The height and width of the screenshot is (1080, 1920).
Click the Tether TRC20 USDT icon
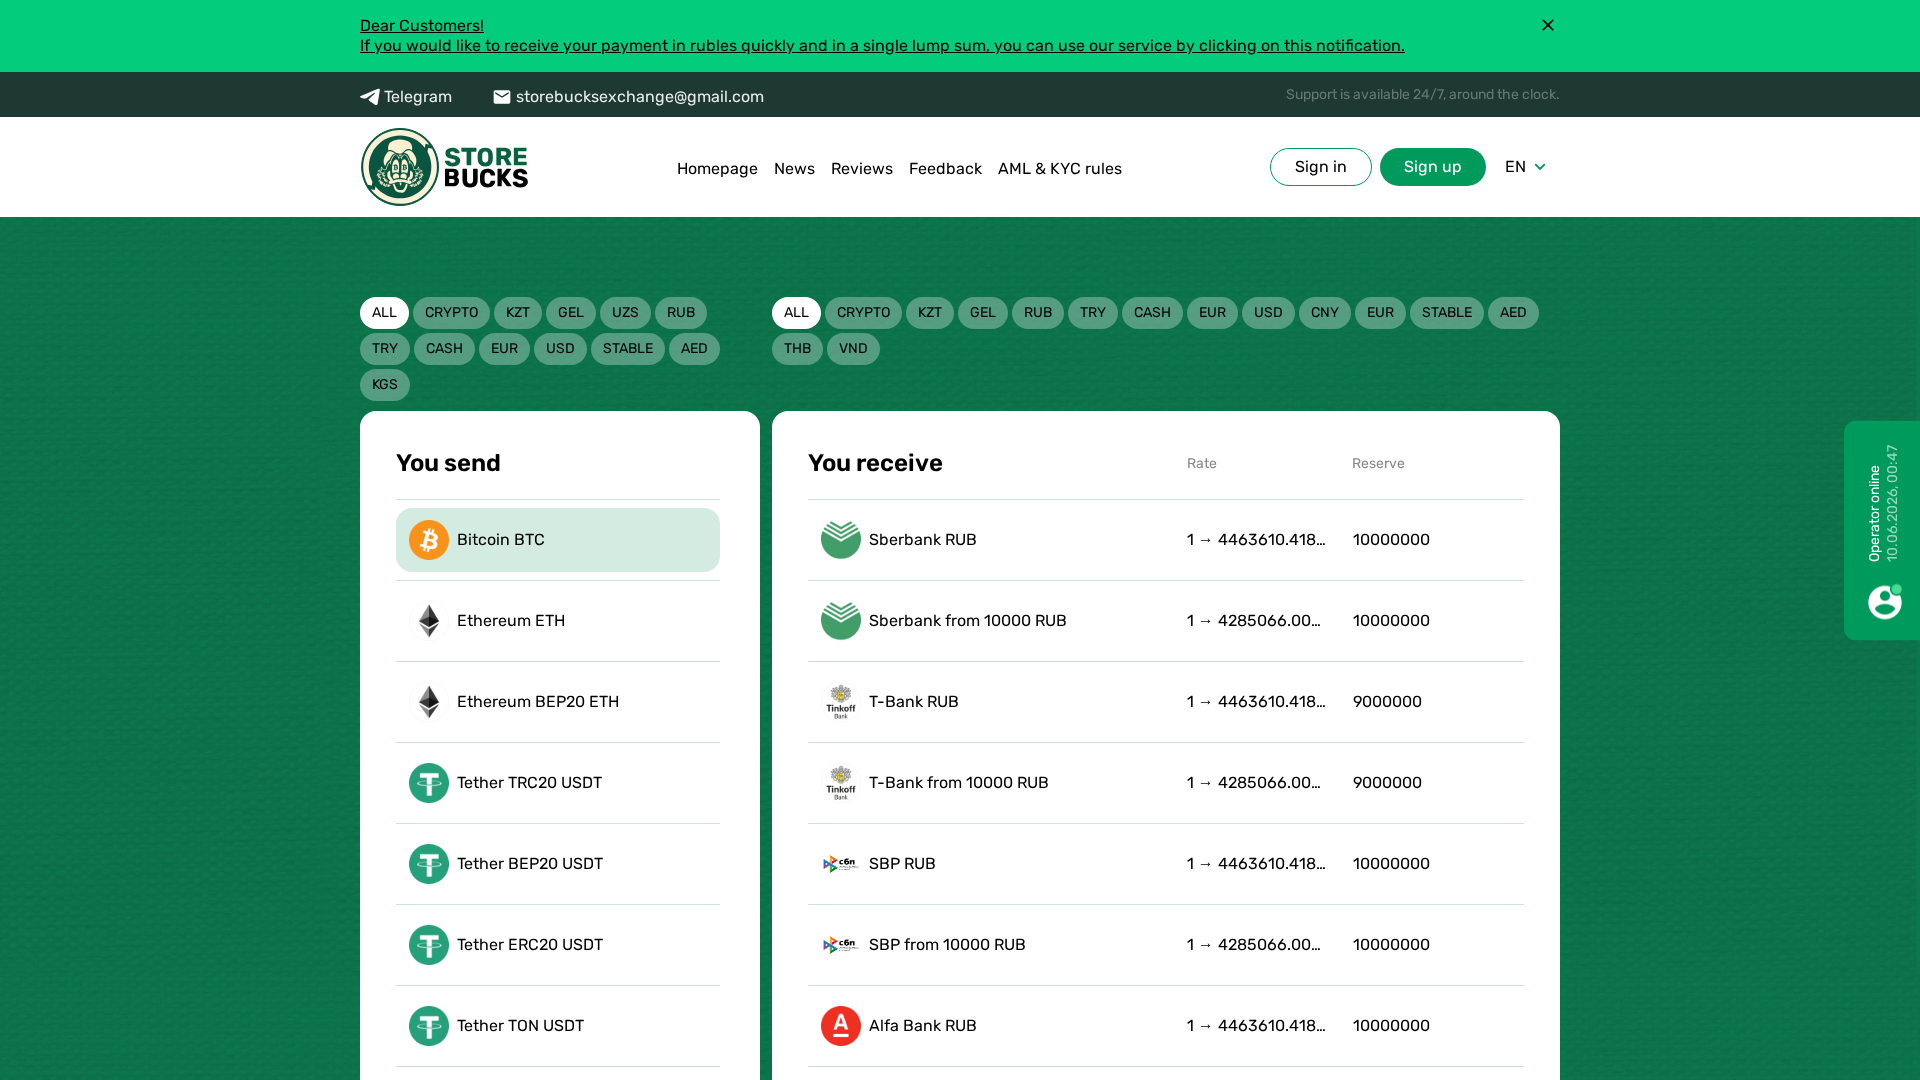tap(428, 783)
